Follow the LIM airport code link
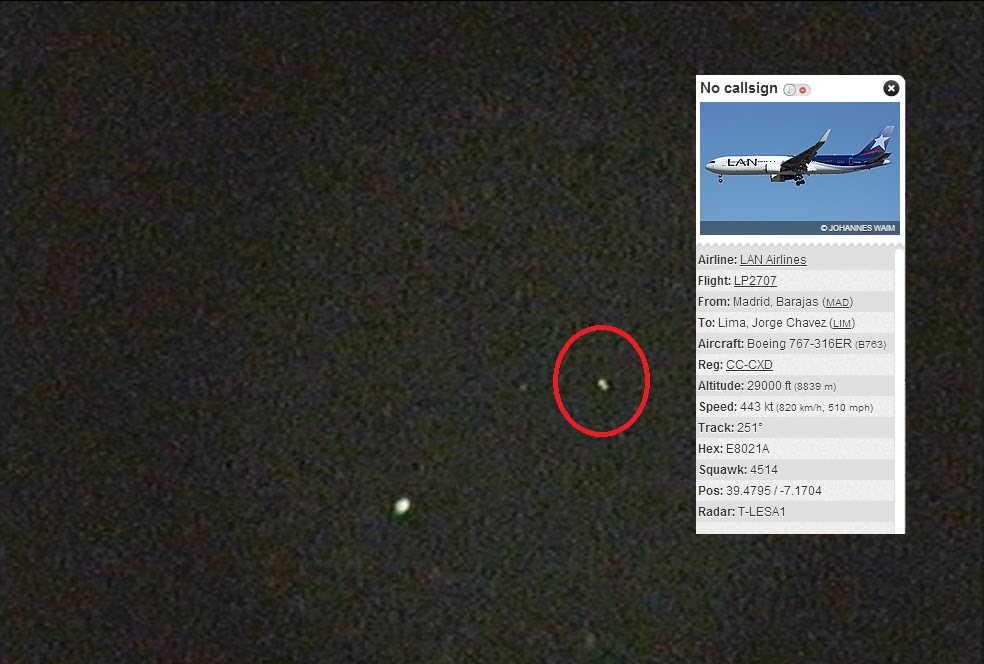This screenshot has width=984, height=664. click(x=842, y=324)
